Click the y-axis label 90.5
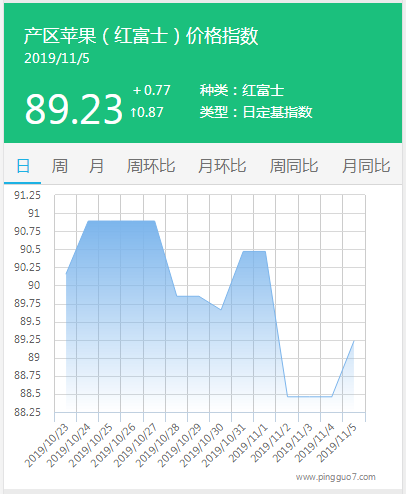 30,249
